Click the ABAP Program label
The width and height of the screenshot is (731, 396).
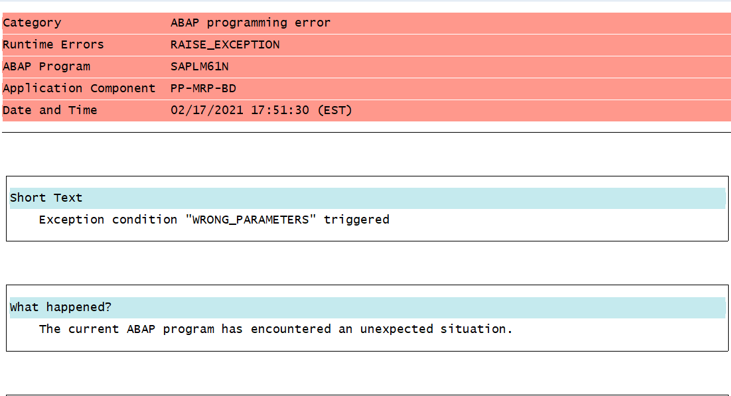click(x=46, y=67)
